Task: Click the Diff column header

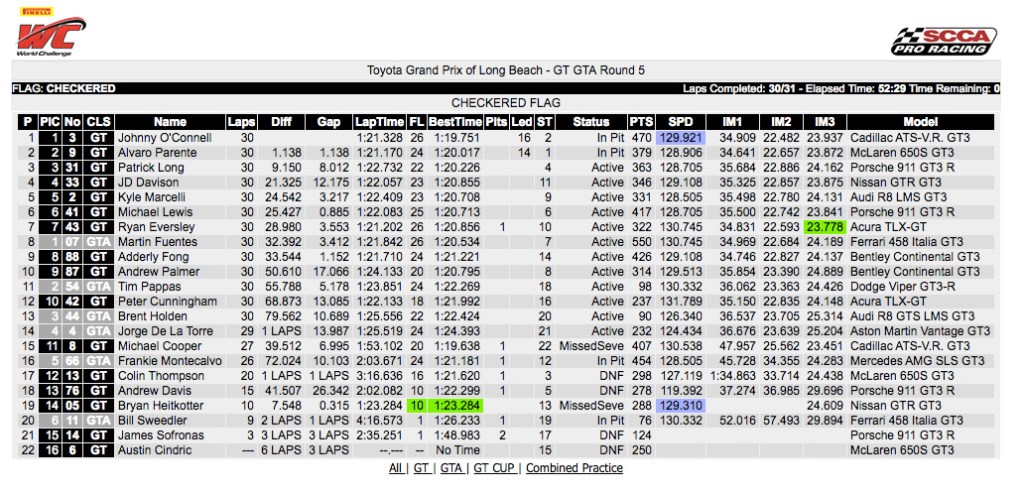Action: [x=281, y=122]
